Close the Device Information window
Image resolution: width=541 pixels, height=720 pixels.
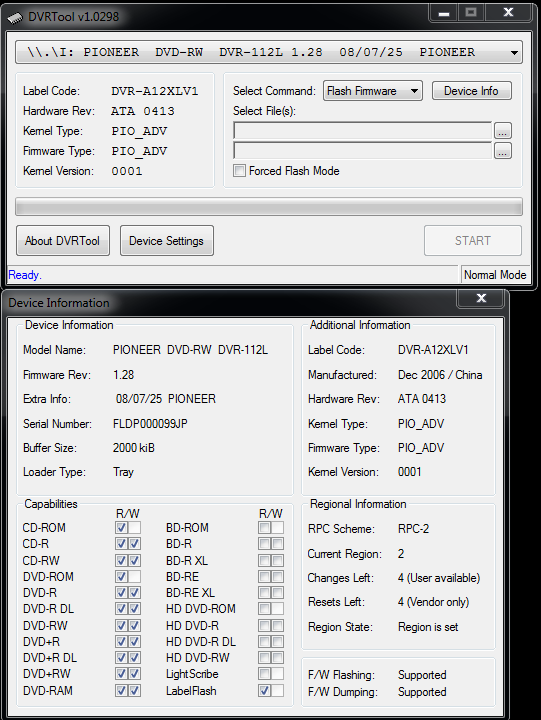(x=481, y=298)
